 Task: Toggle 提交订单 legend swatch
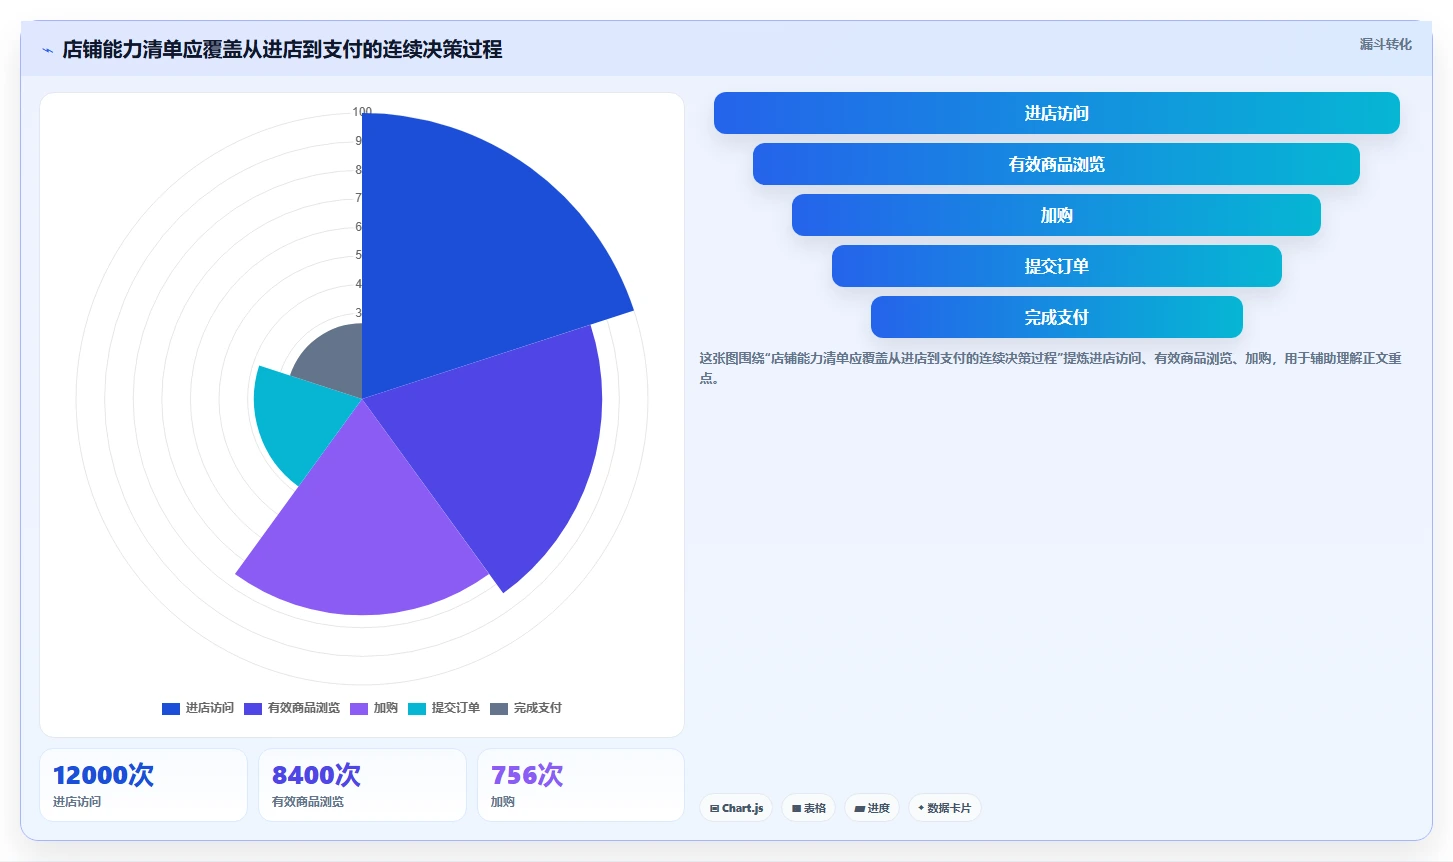coord(417,708)
